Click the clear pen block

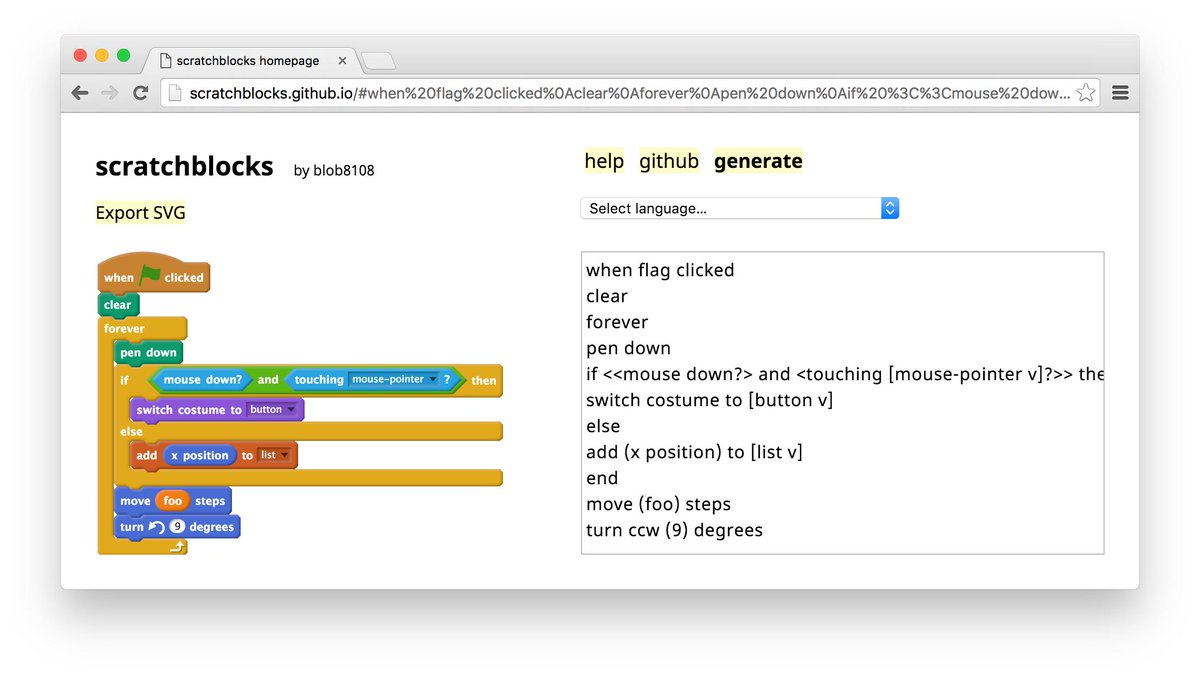point(118,305)
